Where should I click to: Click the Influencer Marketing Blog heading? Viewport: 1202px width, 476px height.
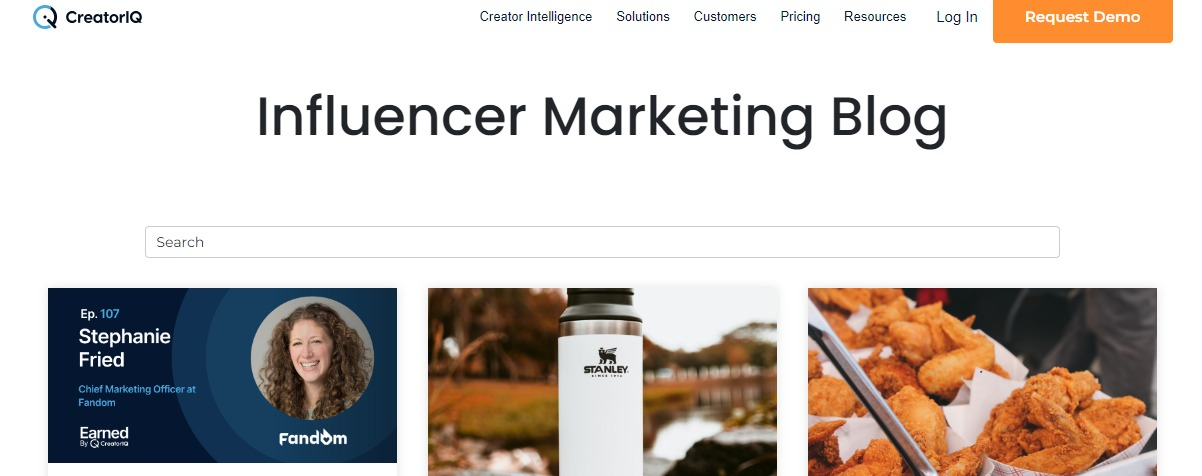pos(602,117)
